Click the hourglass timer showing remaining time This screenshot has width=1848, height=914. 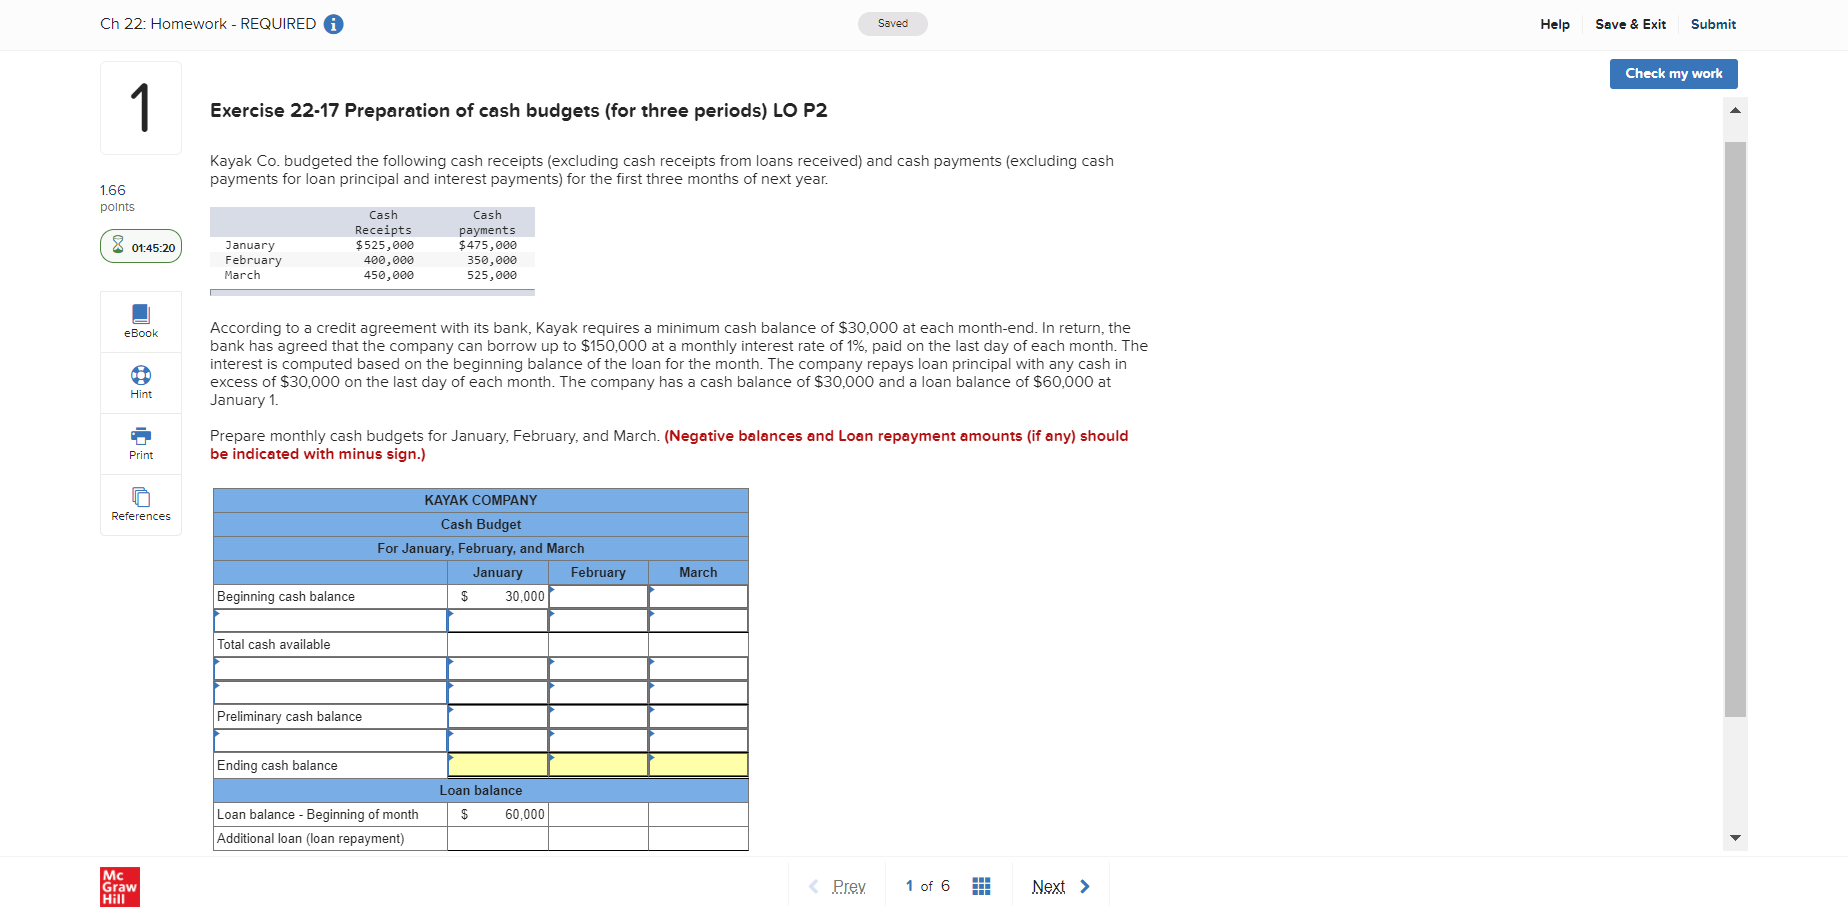tap(140, 245)
